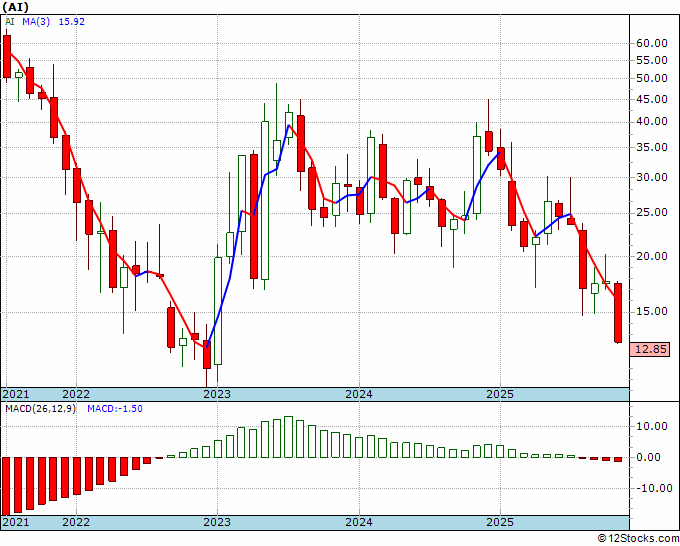Screen dimensions: 680x546
Task: Click 2025 on the MACD time axis
Action: point(500,522)
